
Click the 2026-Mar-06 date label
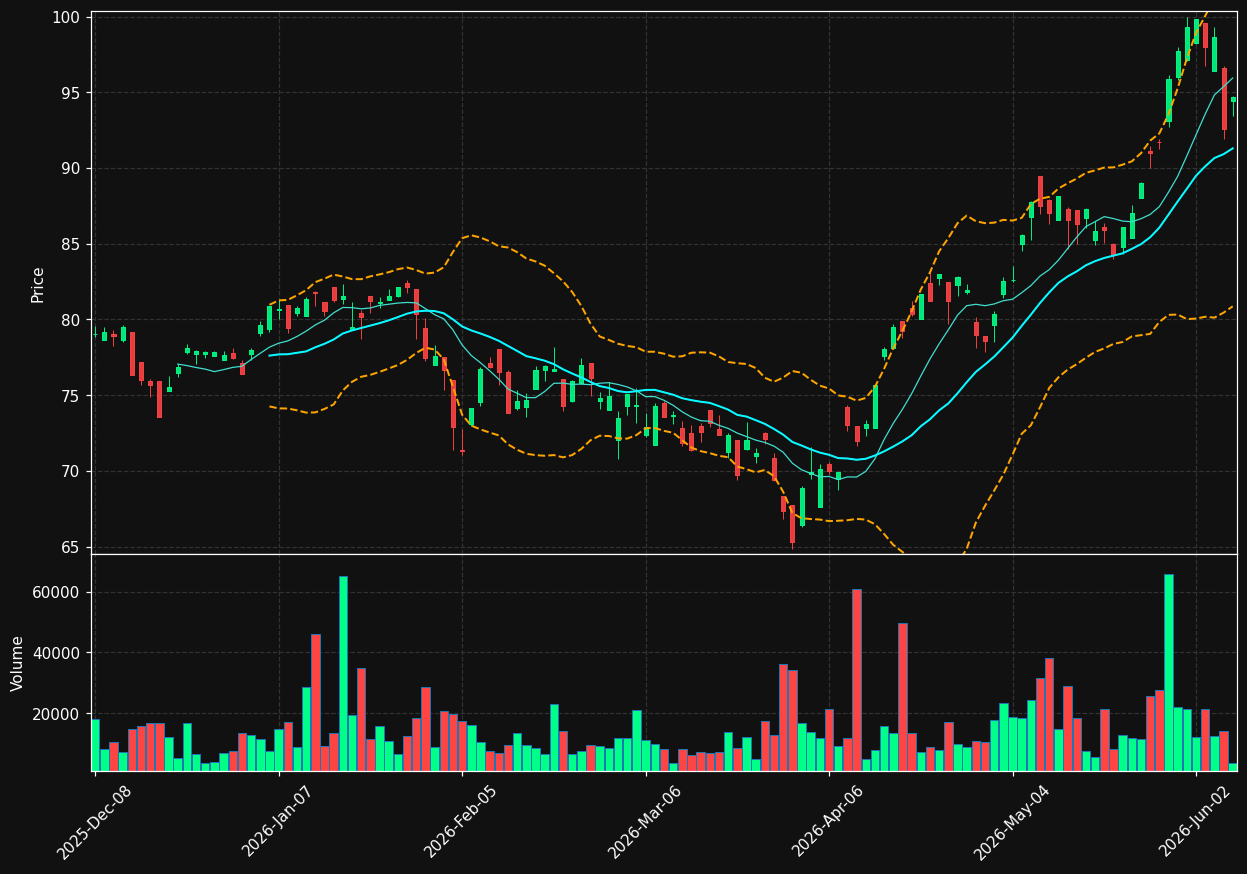(645, 822)
